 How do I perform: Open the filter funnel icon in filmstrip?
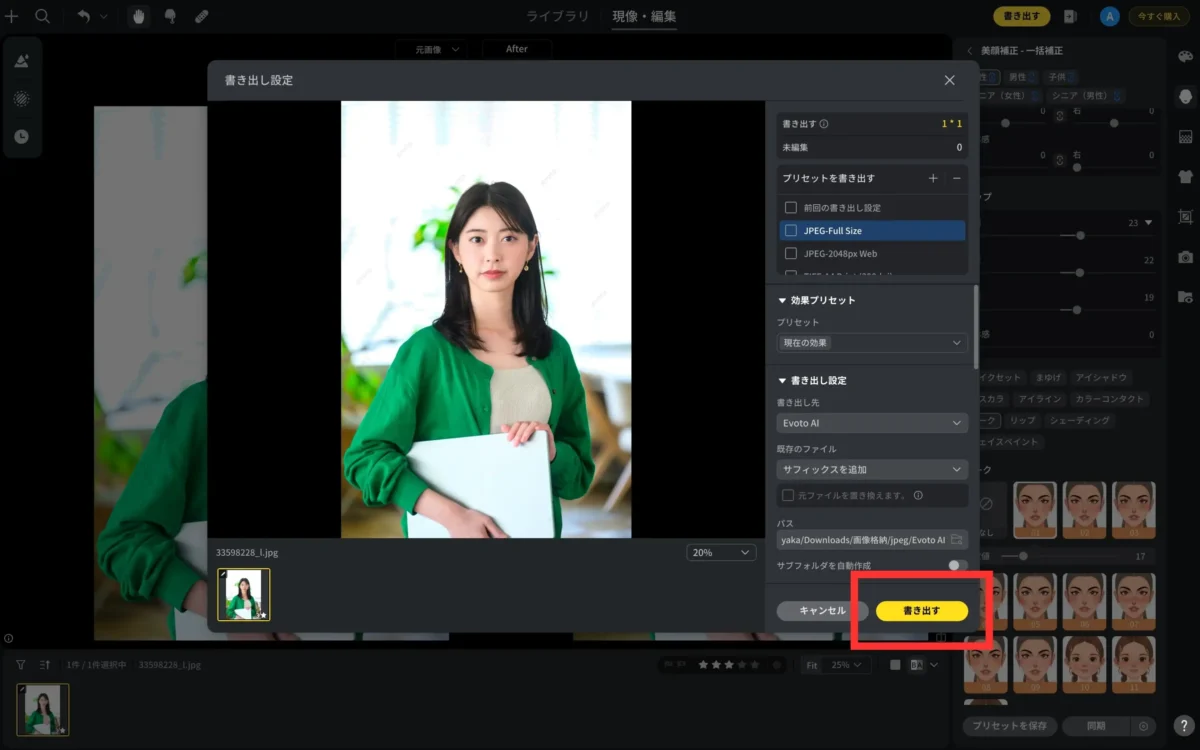point(21,664)
